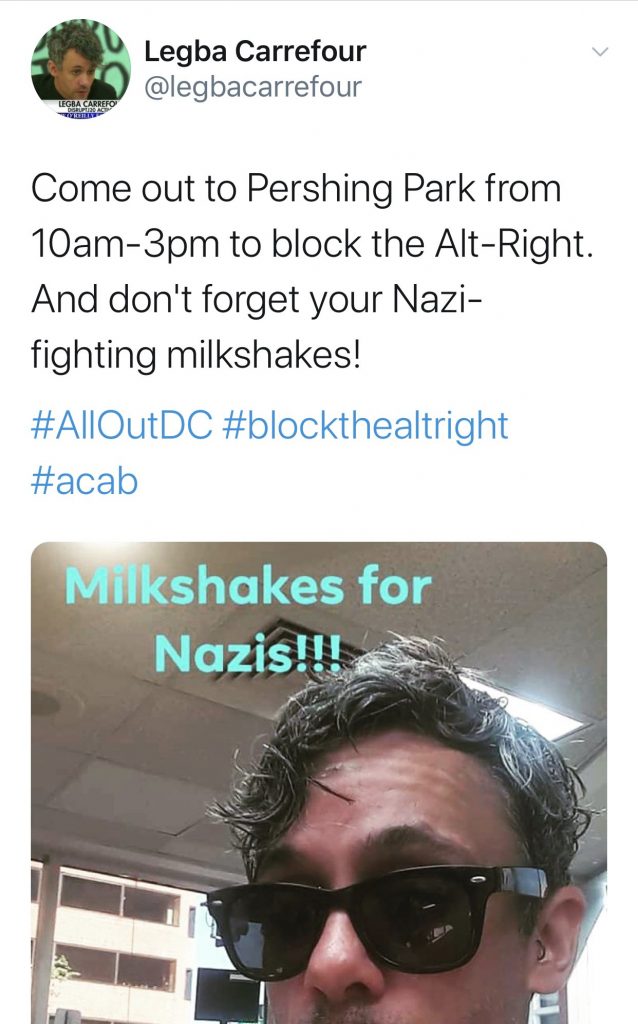
Task: Open the #AllOutDC hashtag
Action: click(121, 426)
